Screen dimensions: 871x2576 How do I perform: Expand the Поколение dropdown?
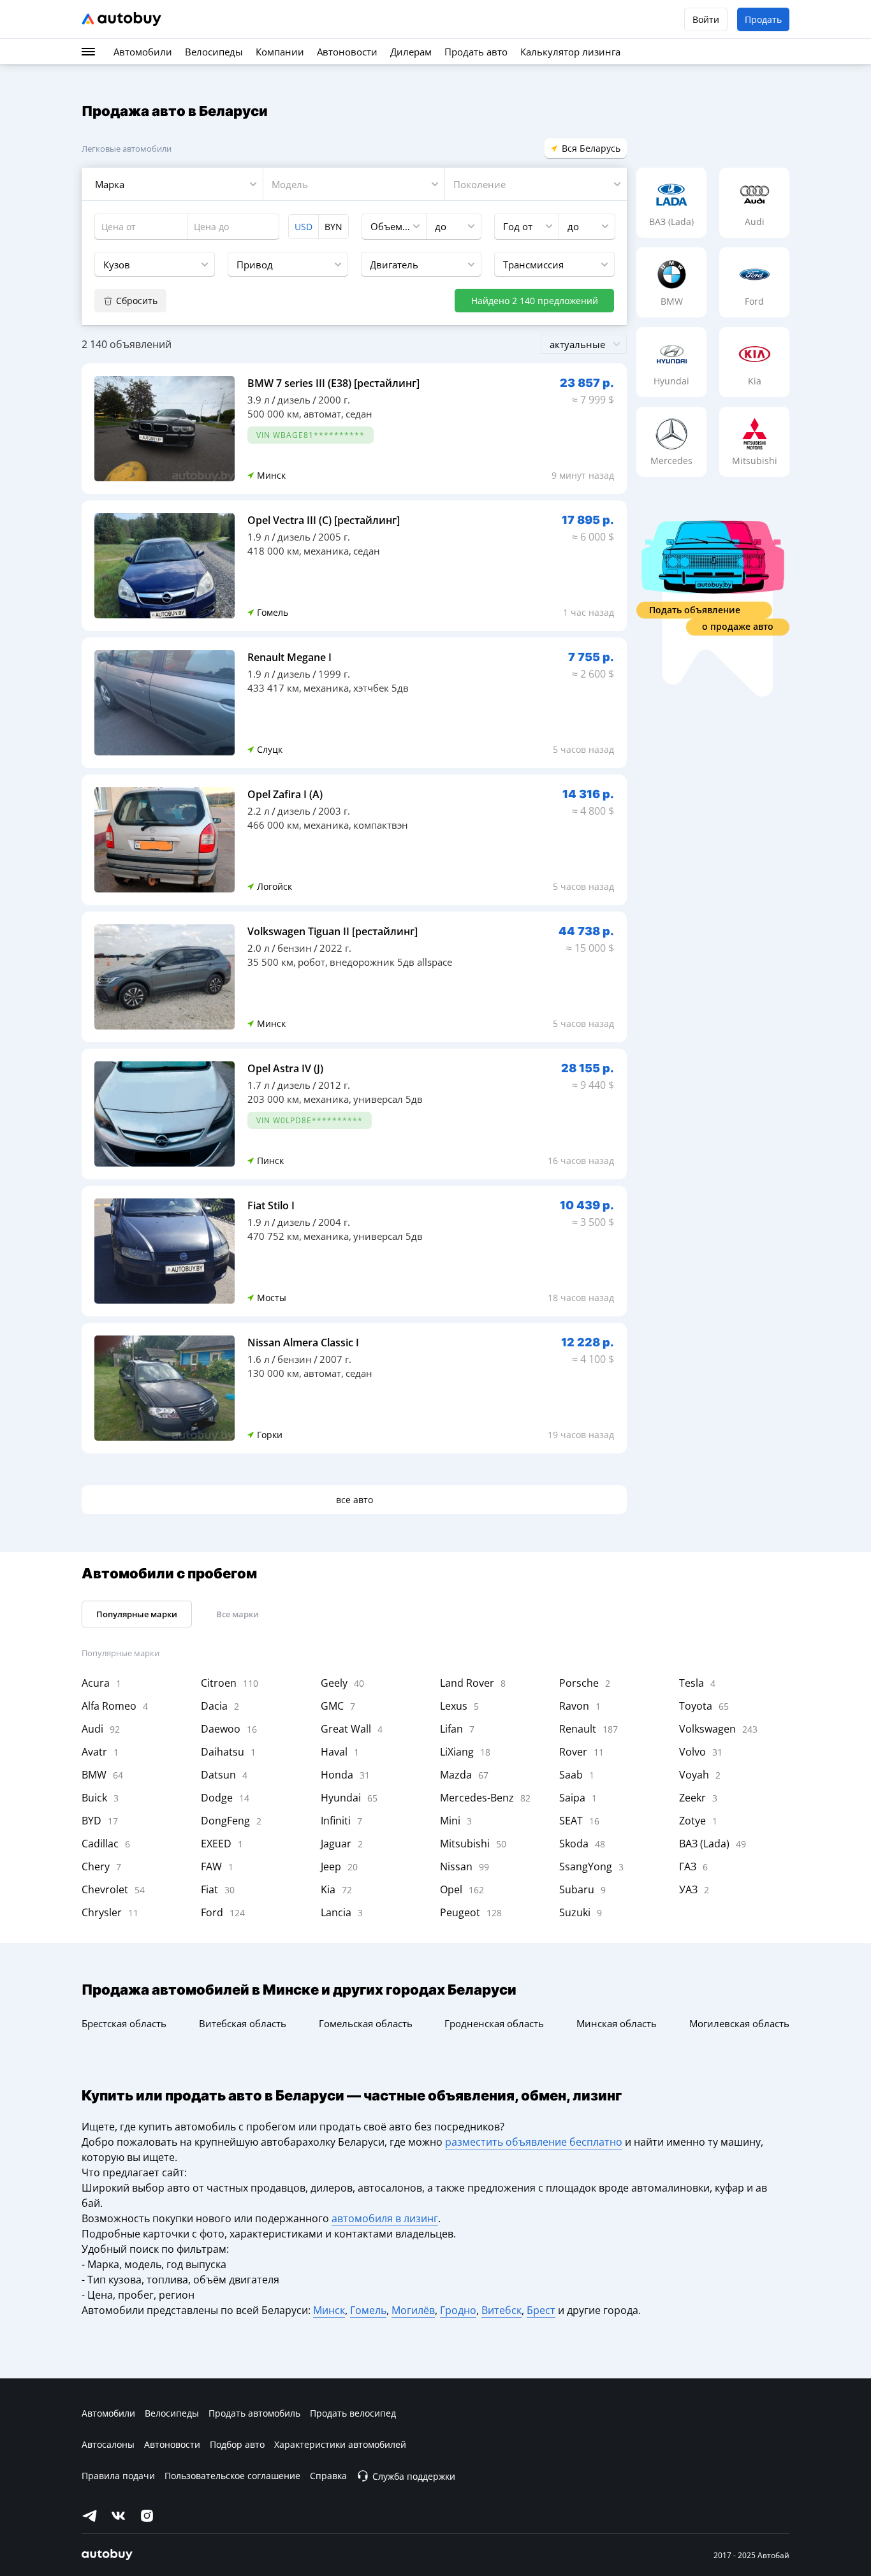click(x=535, y=185)
